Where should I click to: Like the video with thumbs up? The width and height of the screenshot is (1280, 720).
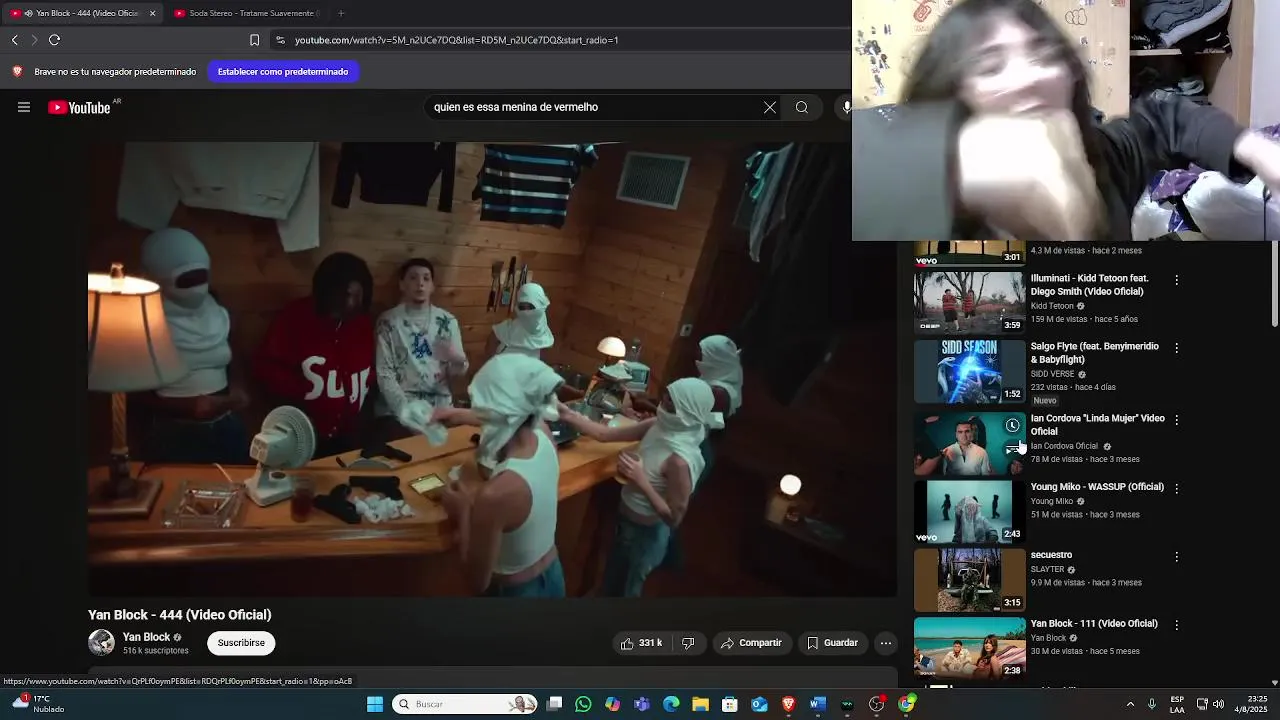click(x=641, y=643)
